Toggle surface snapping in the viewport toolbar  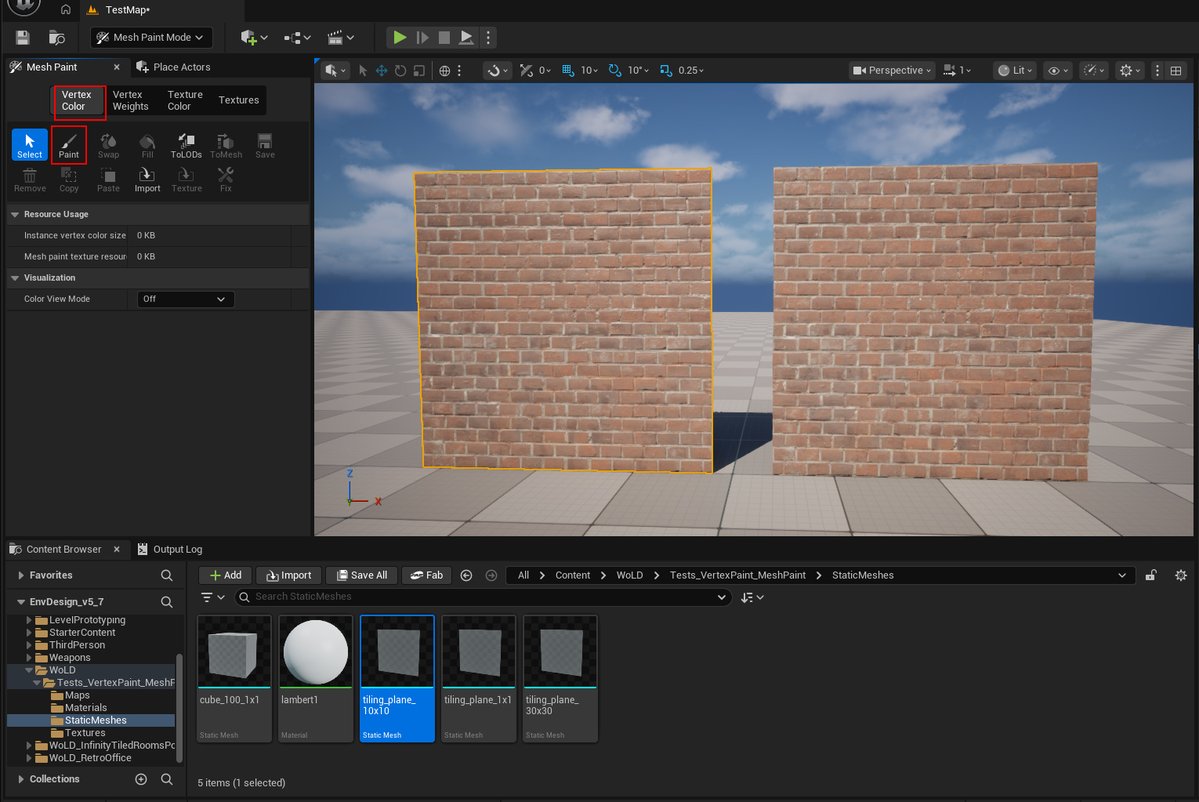pos(494,70)
